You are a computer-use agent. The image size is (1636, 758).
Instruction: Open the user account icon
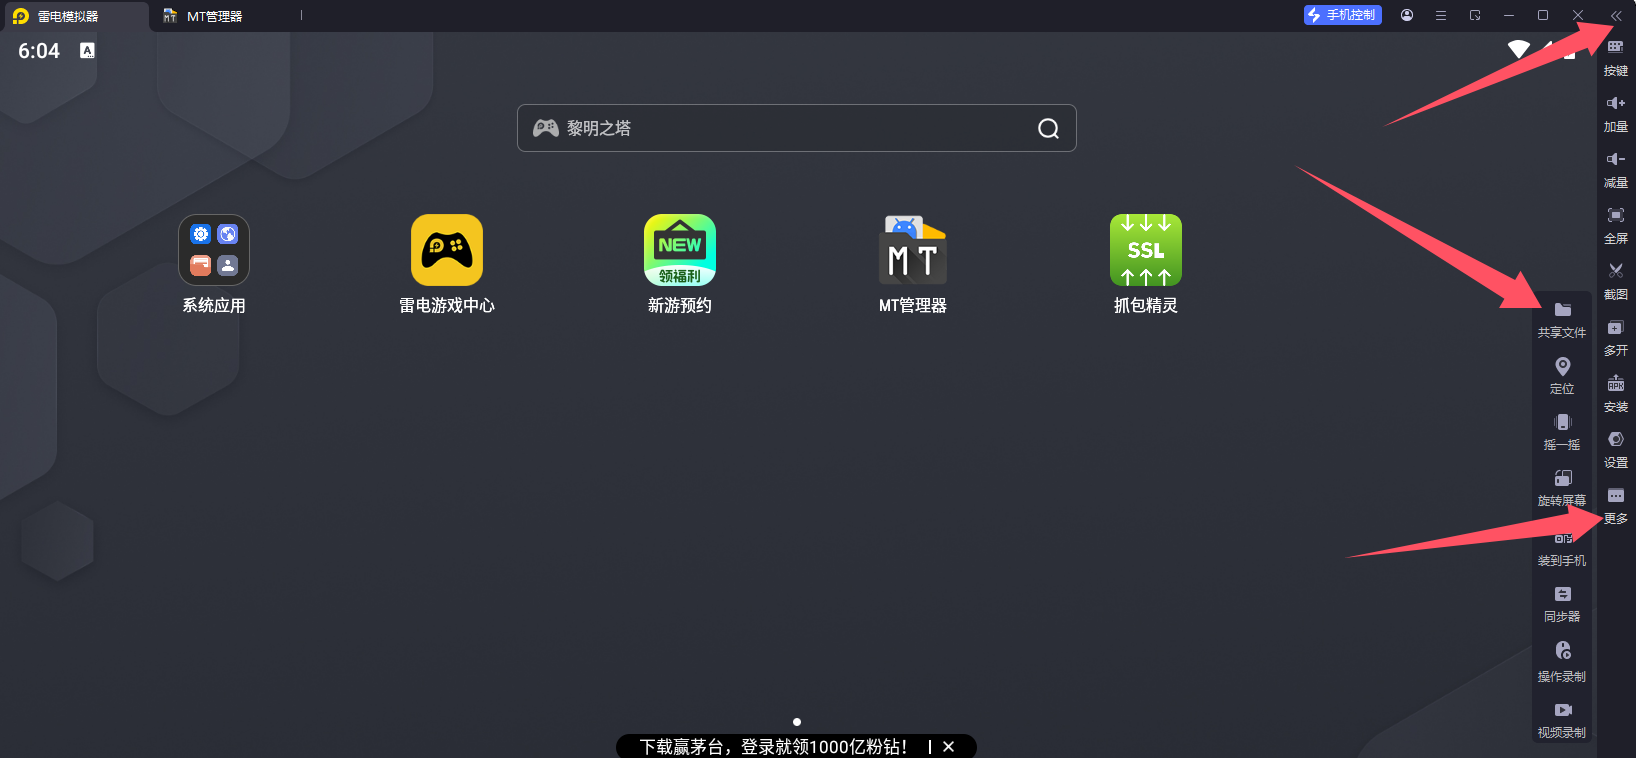(1407, 15)
